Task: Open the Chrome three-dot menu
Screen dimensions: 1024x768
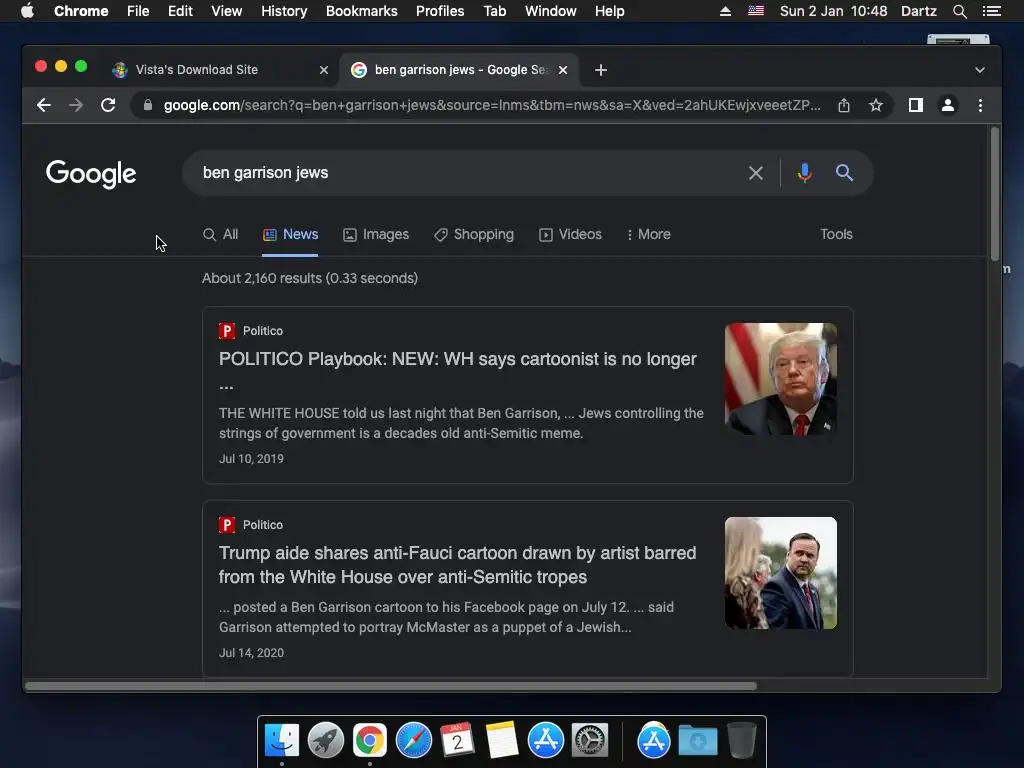Action: [980, 105]
